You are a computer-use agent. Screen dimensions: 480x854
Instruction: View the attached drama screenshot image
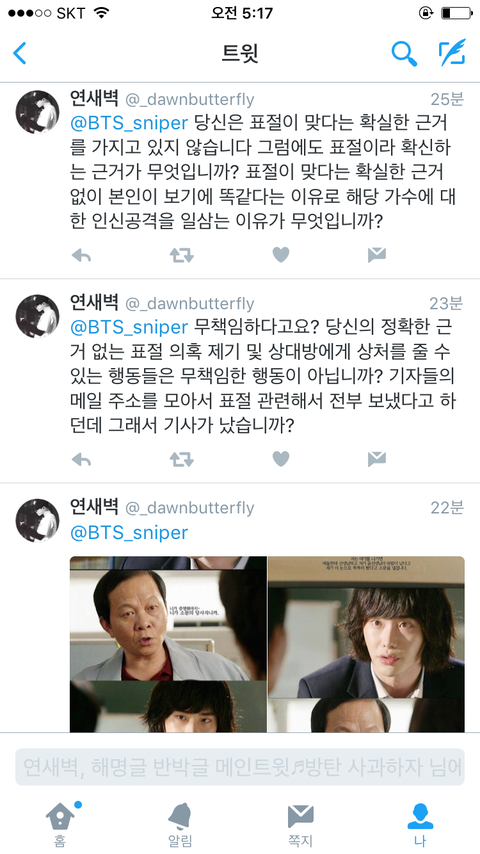coord(267,644)
